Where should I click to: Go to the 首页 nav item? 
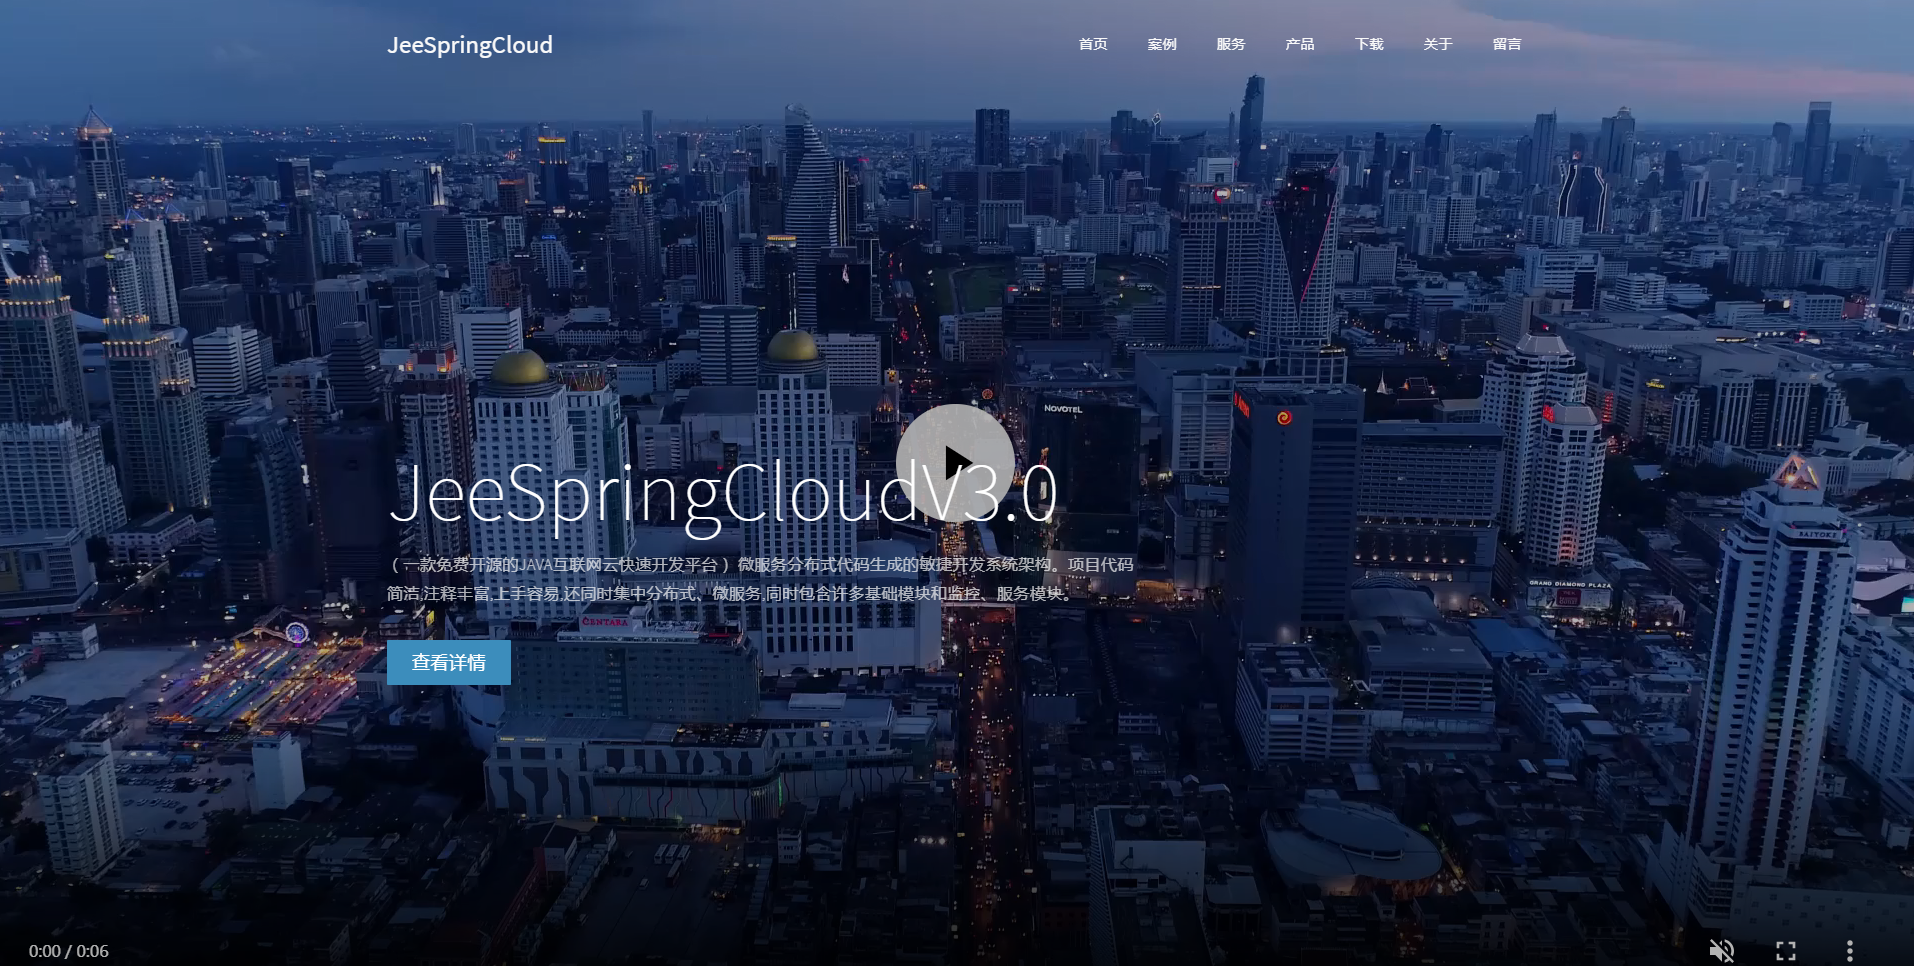coord(1092,44)
